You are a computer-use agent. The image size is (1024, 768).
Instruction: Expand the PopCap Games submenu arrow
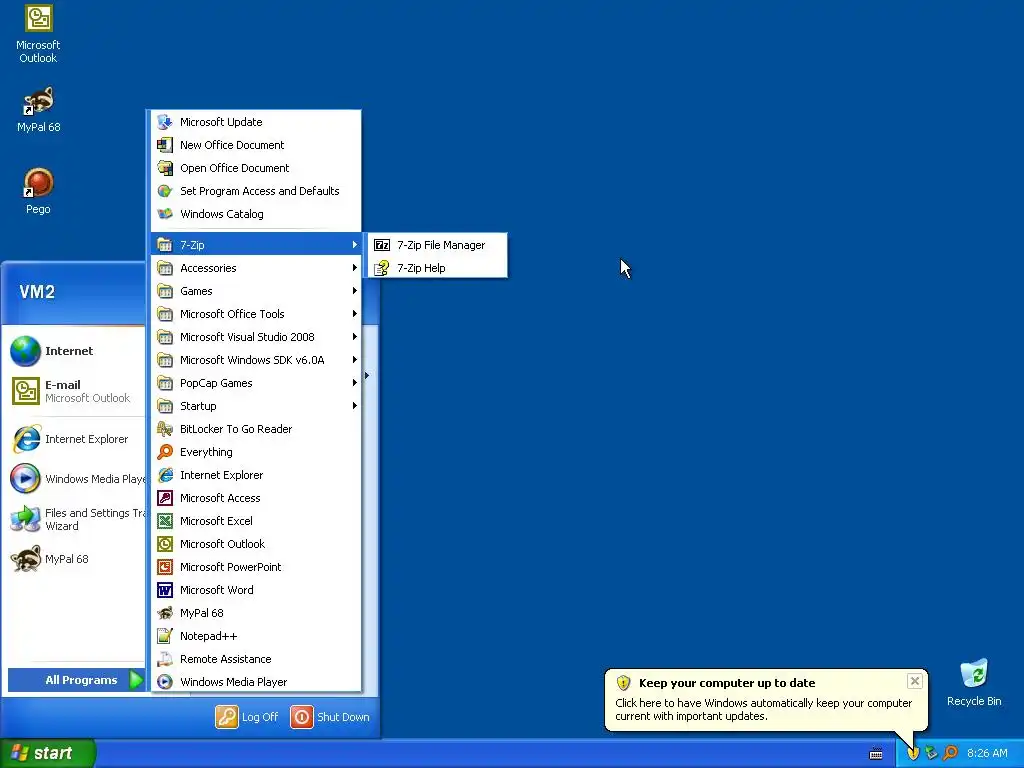(355, 383)
